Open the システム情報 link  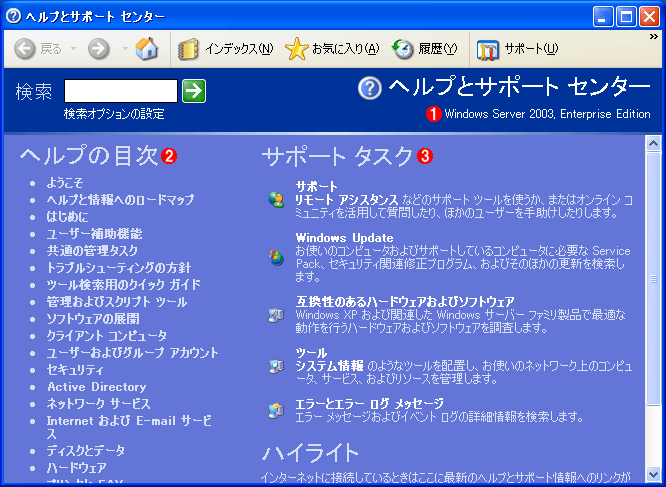(x=330, y=366)
